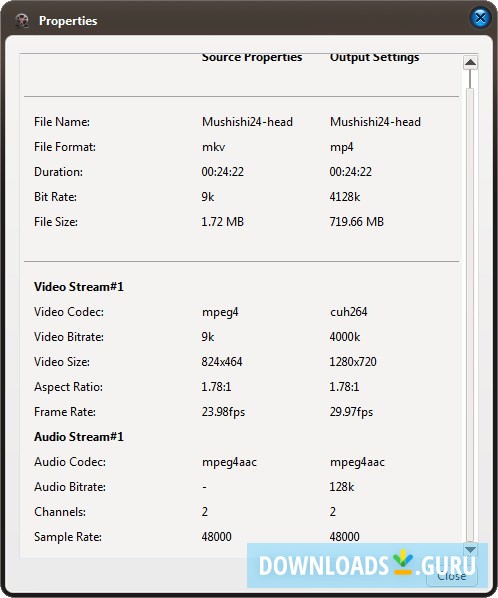Click the Duration label

coord(58,172)
